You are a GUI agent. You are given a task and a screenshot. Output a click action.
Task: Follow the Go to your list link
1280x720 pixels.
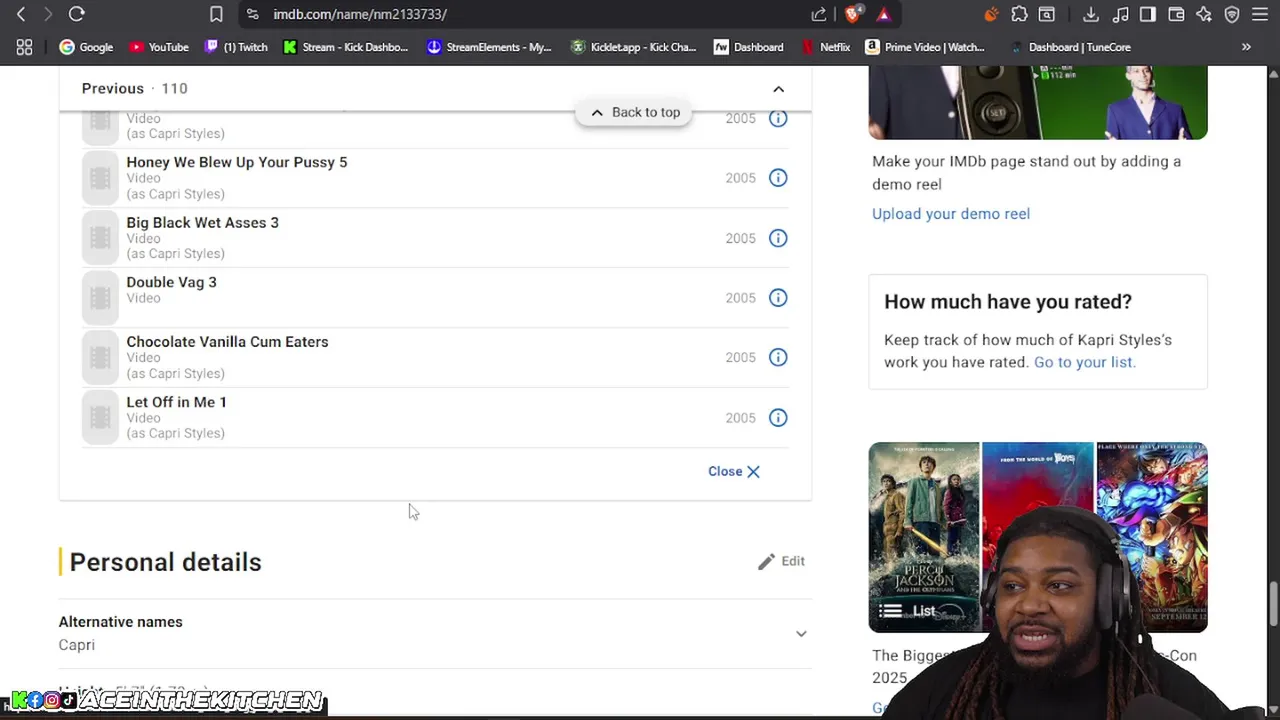[x=1084, y=362]
